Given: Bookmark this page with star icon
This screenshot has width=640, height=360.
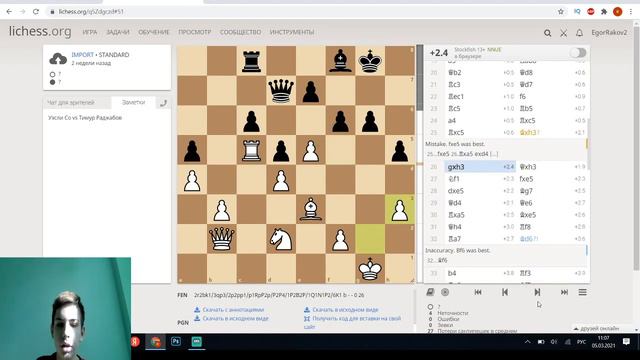Looking at the screenshot, I should click(561, 11).
